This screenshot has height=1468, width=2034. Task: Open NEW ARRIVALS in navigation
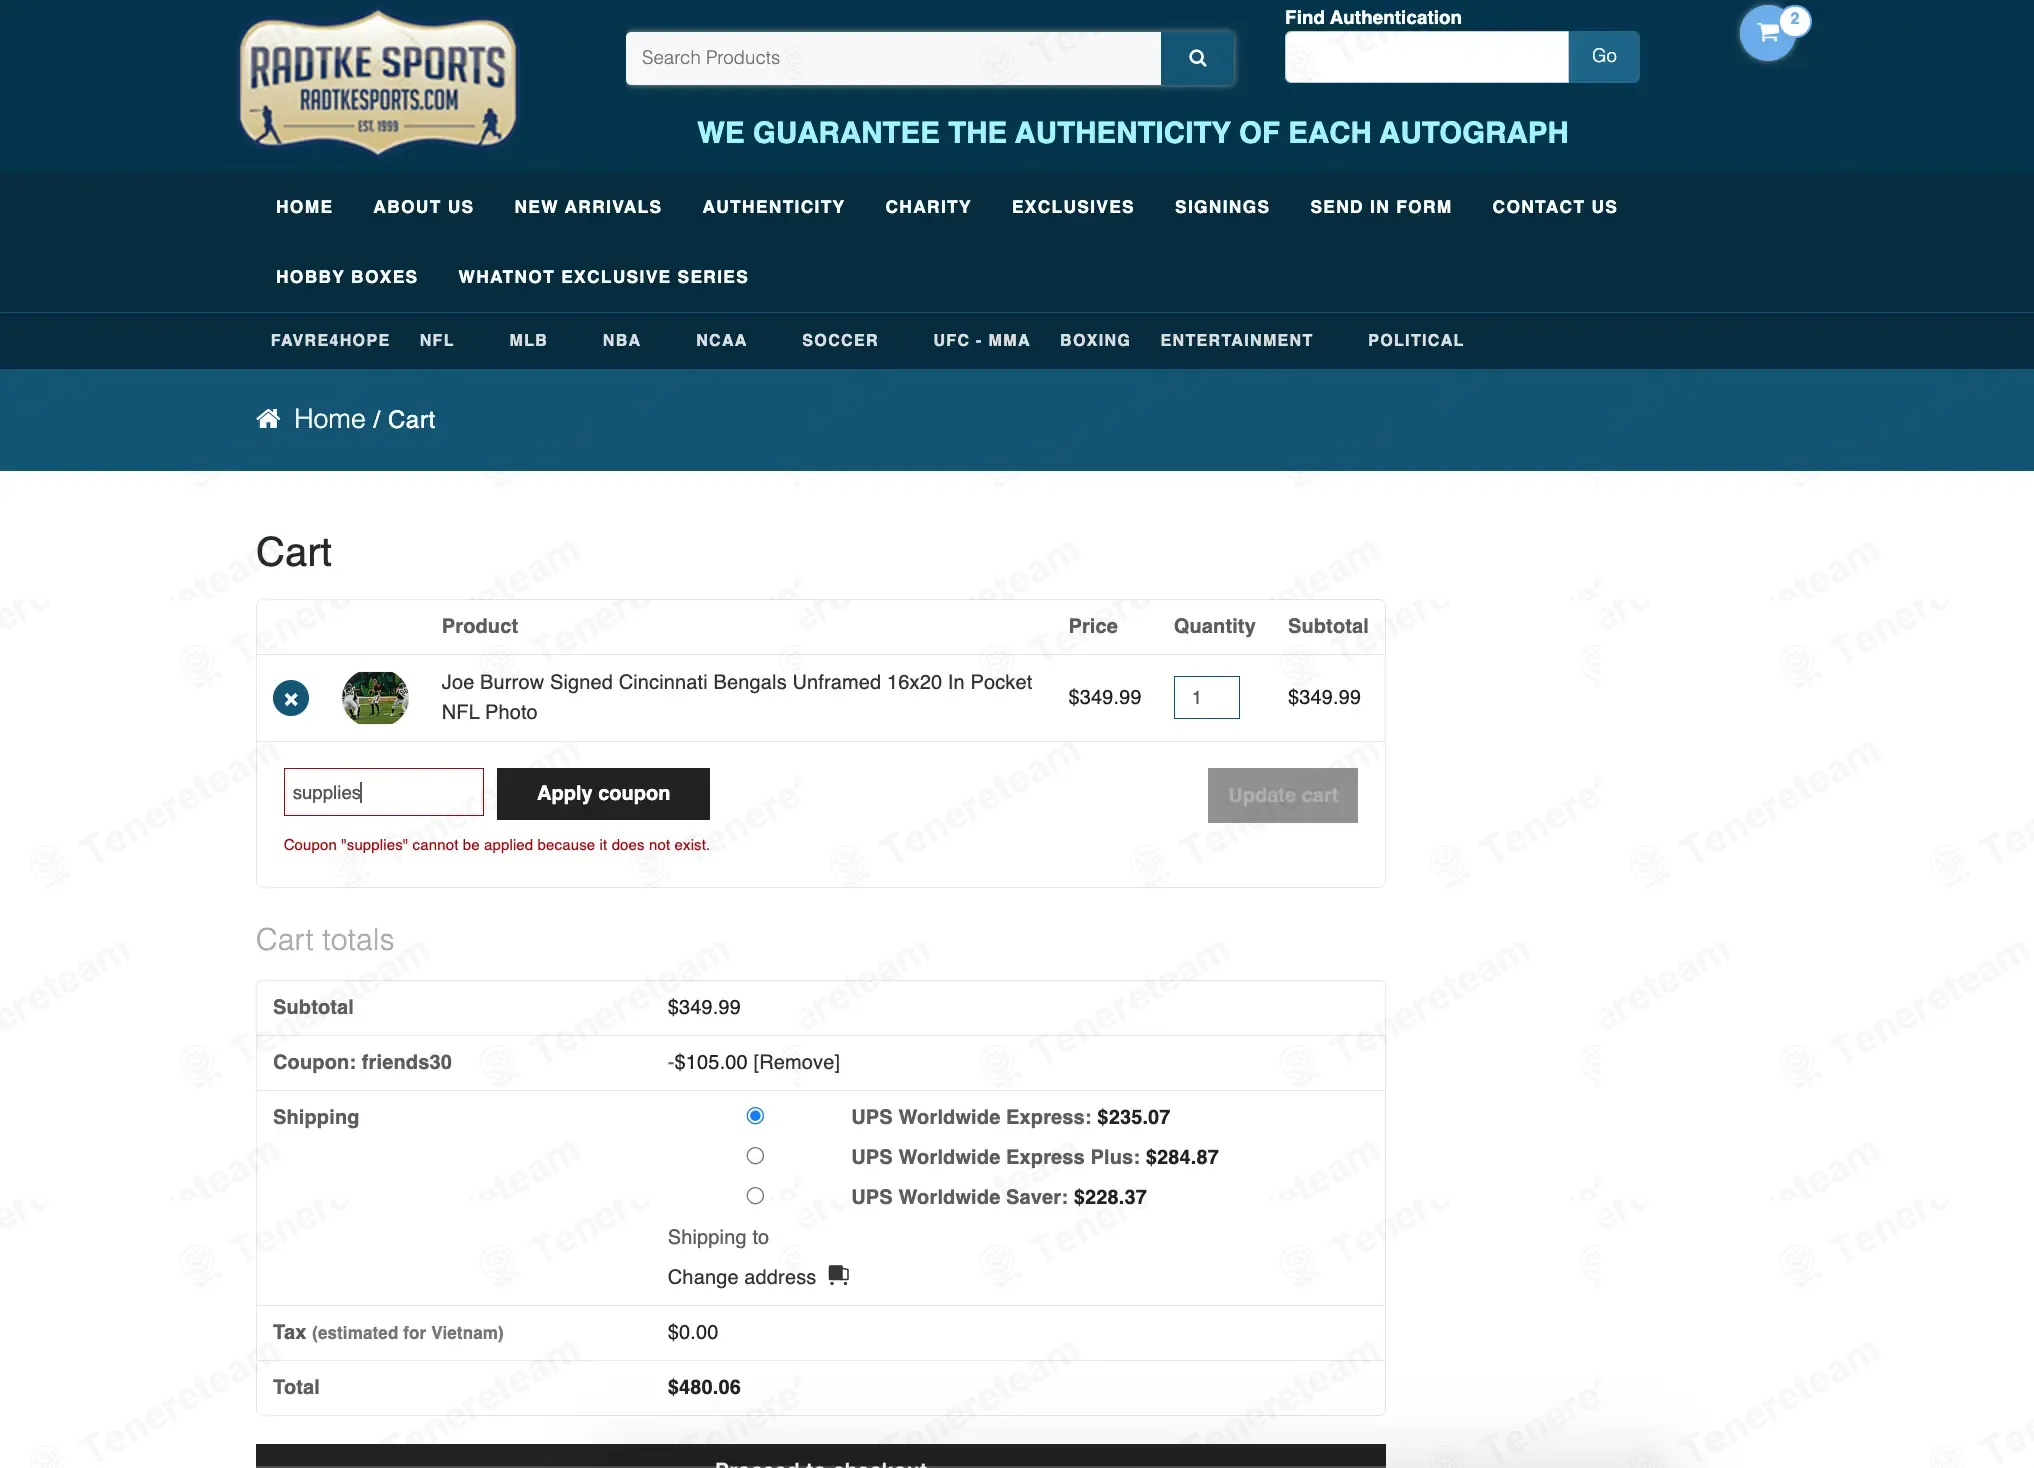click(588, 207)
